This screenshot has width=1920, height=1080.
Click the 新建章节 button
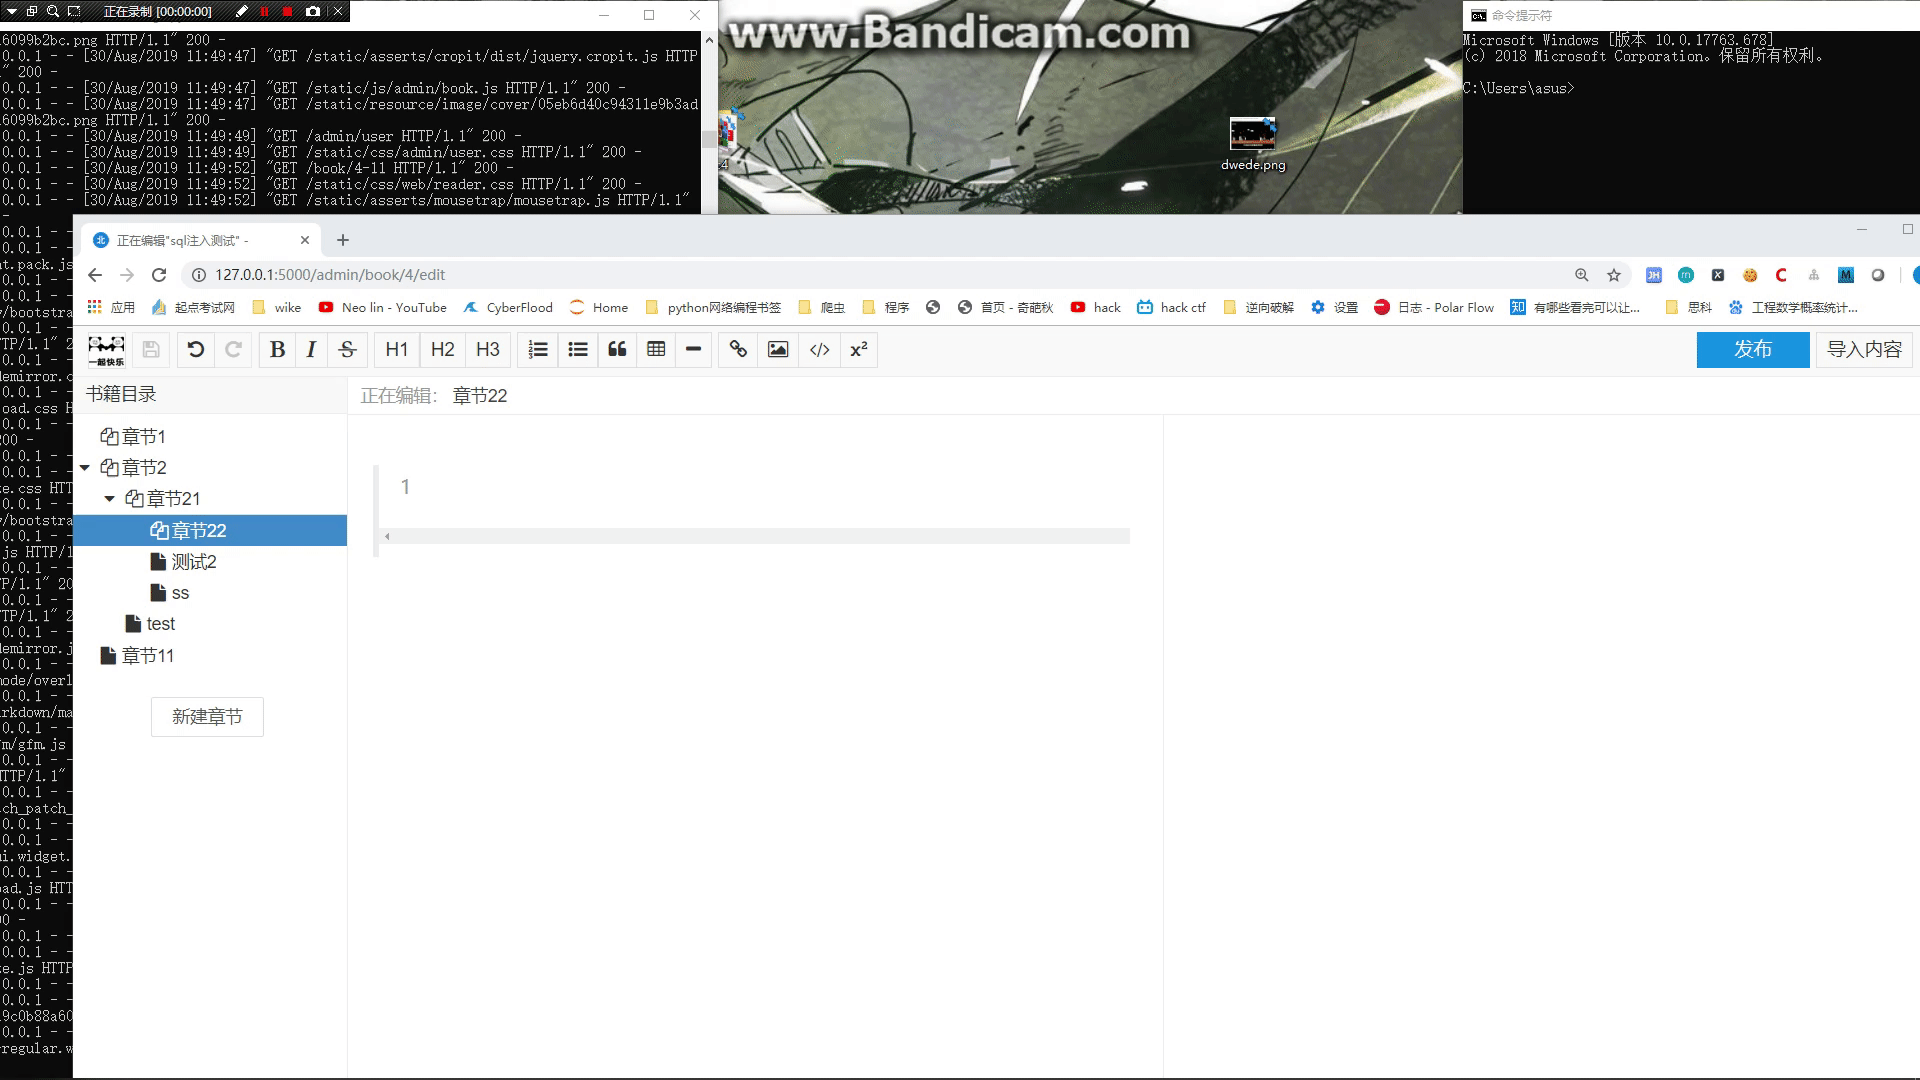(207, 717)
